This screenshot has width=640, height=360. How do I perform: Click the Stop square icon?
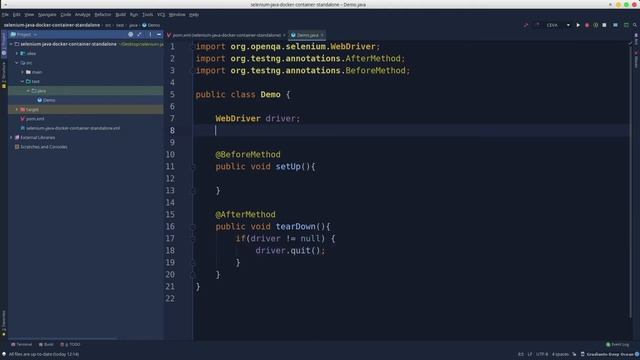coord(604,25)
